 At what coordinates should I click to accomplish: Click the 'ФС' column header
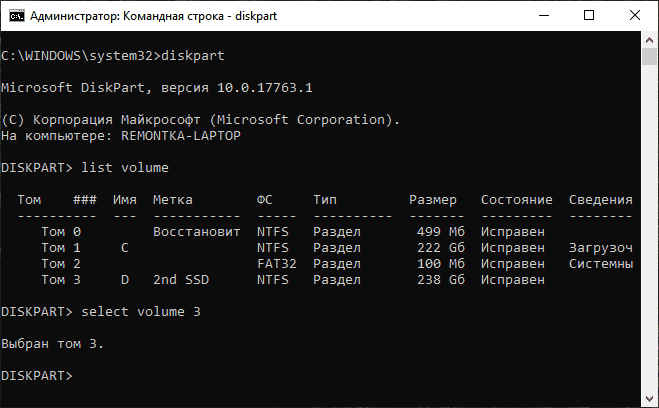(x=265, y=200)
